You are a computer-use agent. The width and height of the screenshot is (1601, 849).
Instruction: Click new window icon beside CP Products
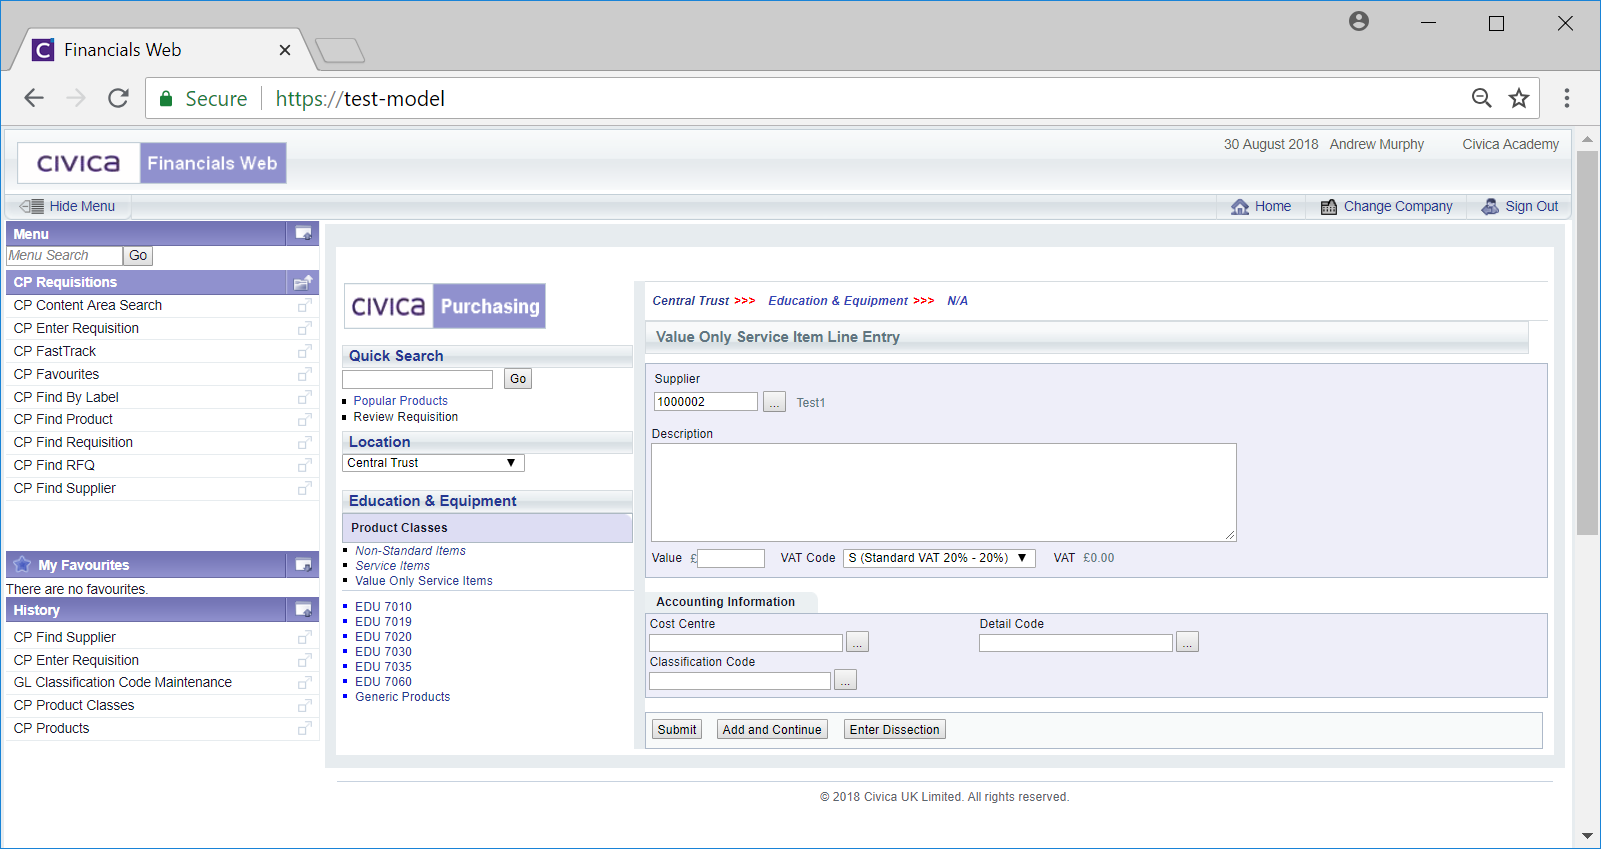tap(304, 728)
